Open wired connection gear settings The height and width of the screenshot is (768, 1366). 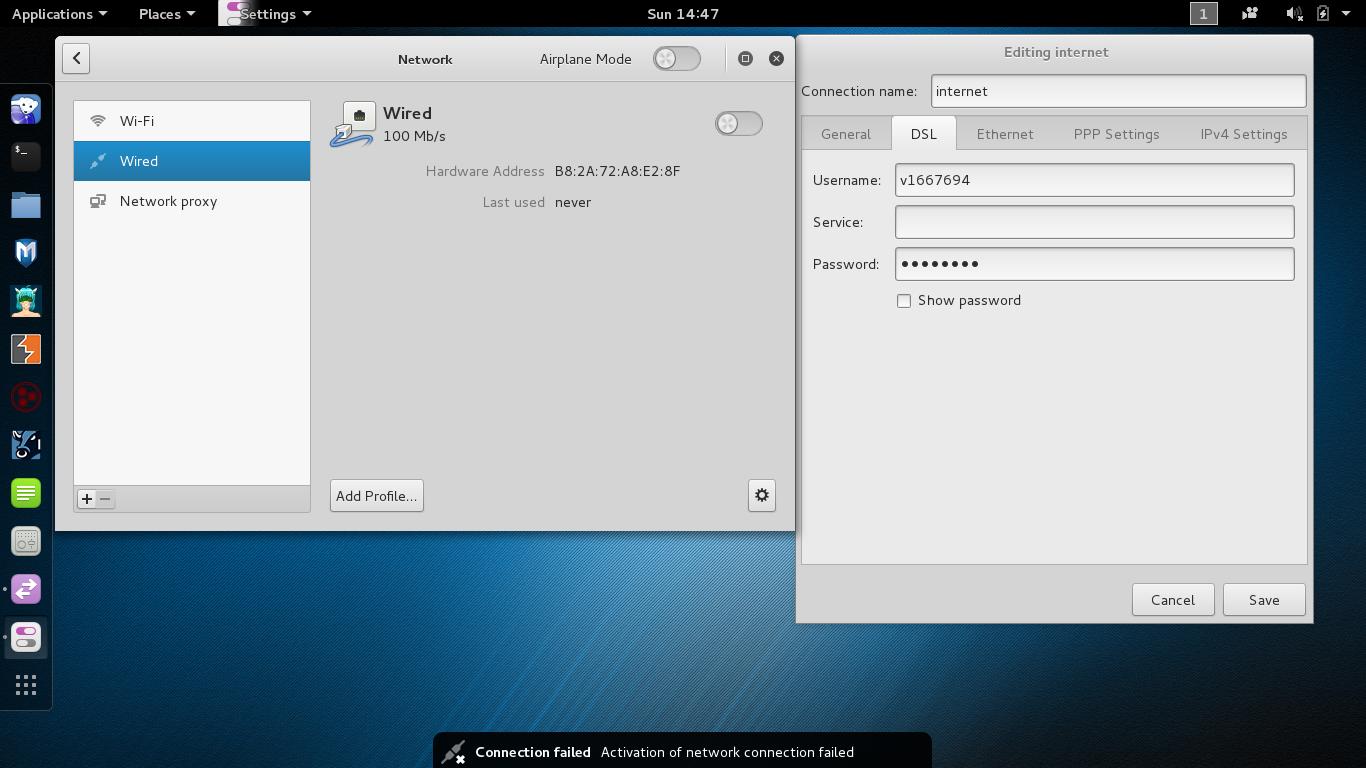click(x=761, y=496)
